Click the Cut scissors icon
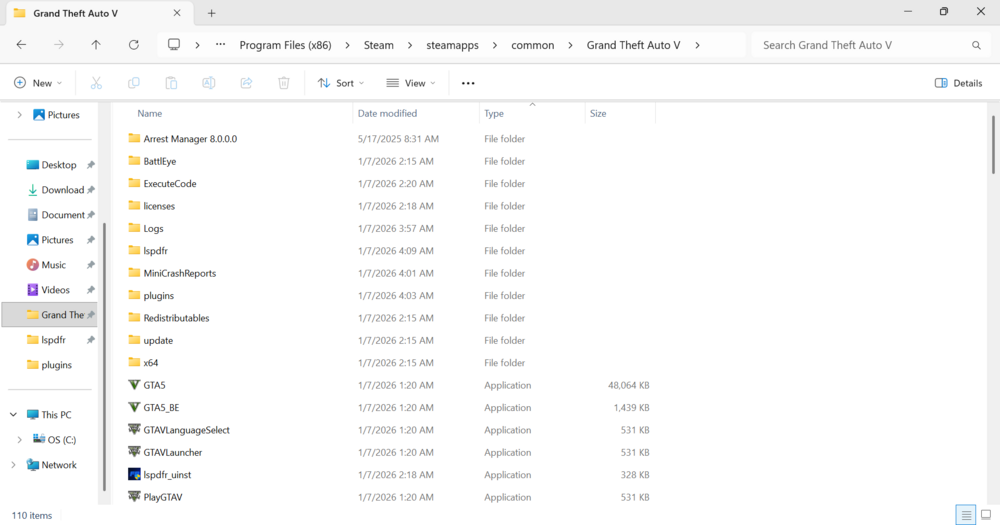This screenshot has height=525, width=1000. (96, 83)
